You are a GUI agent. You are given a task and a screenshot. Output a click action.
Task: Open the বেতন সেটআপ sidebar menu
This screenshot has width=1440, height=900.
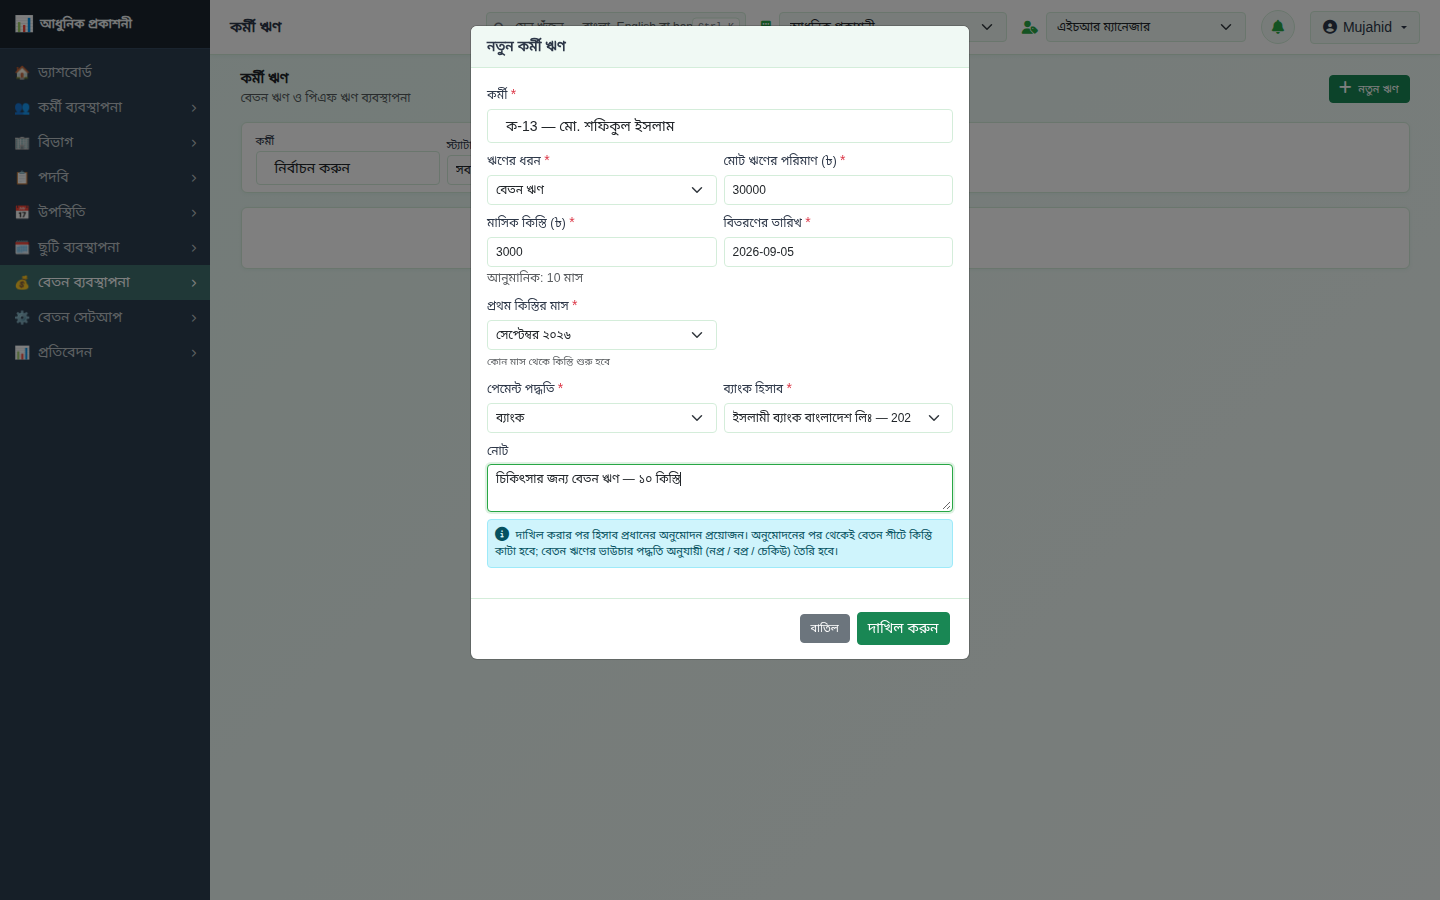pos(105,317)
